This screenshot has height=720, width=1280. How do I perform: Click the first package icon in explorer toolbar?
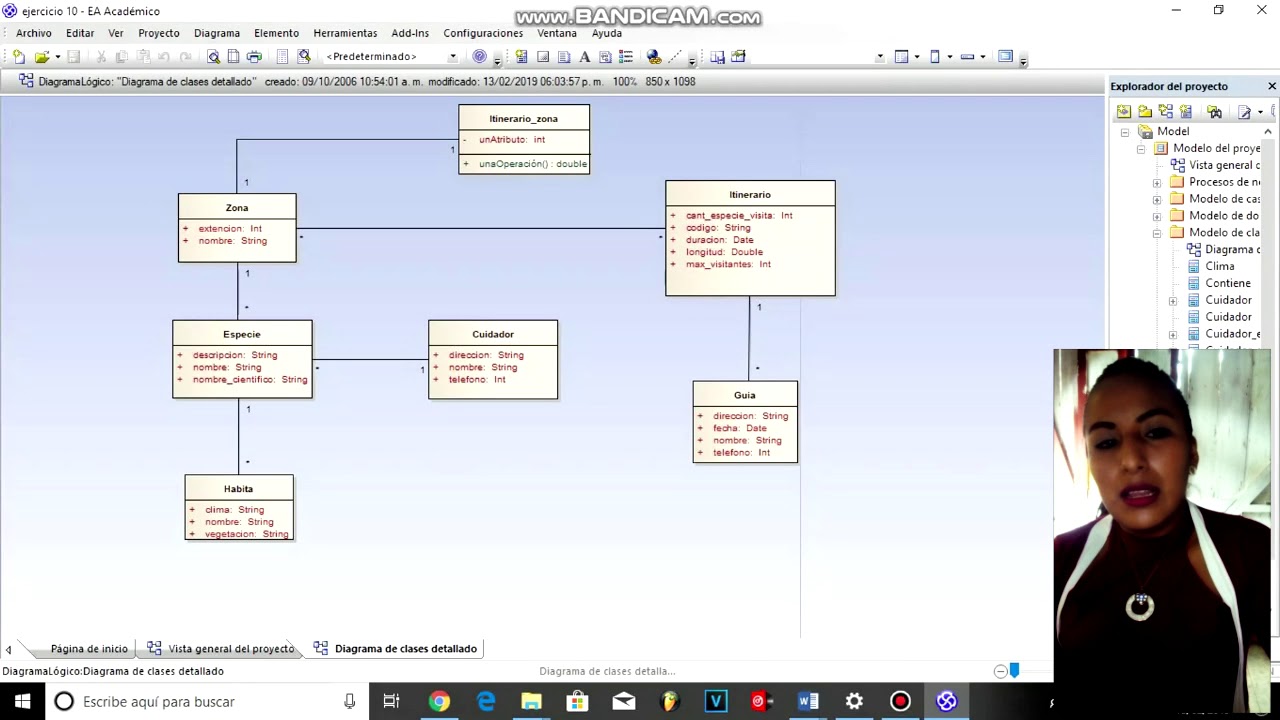1124,112
